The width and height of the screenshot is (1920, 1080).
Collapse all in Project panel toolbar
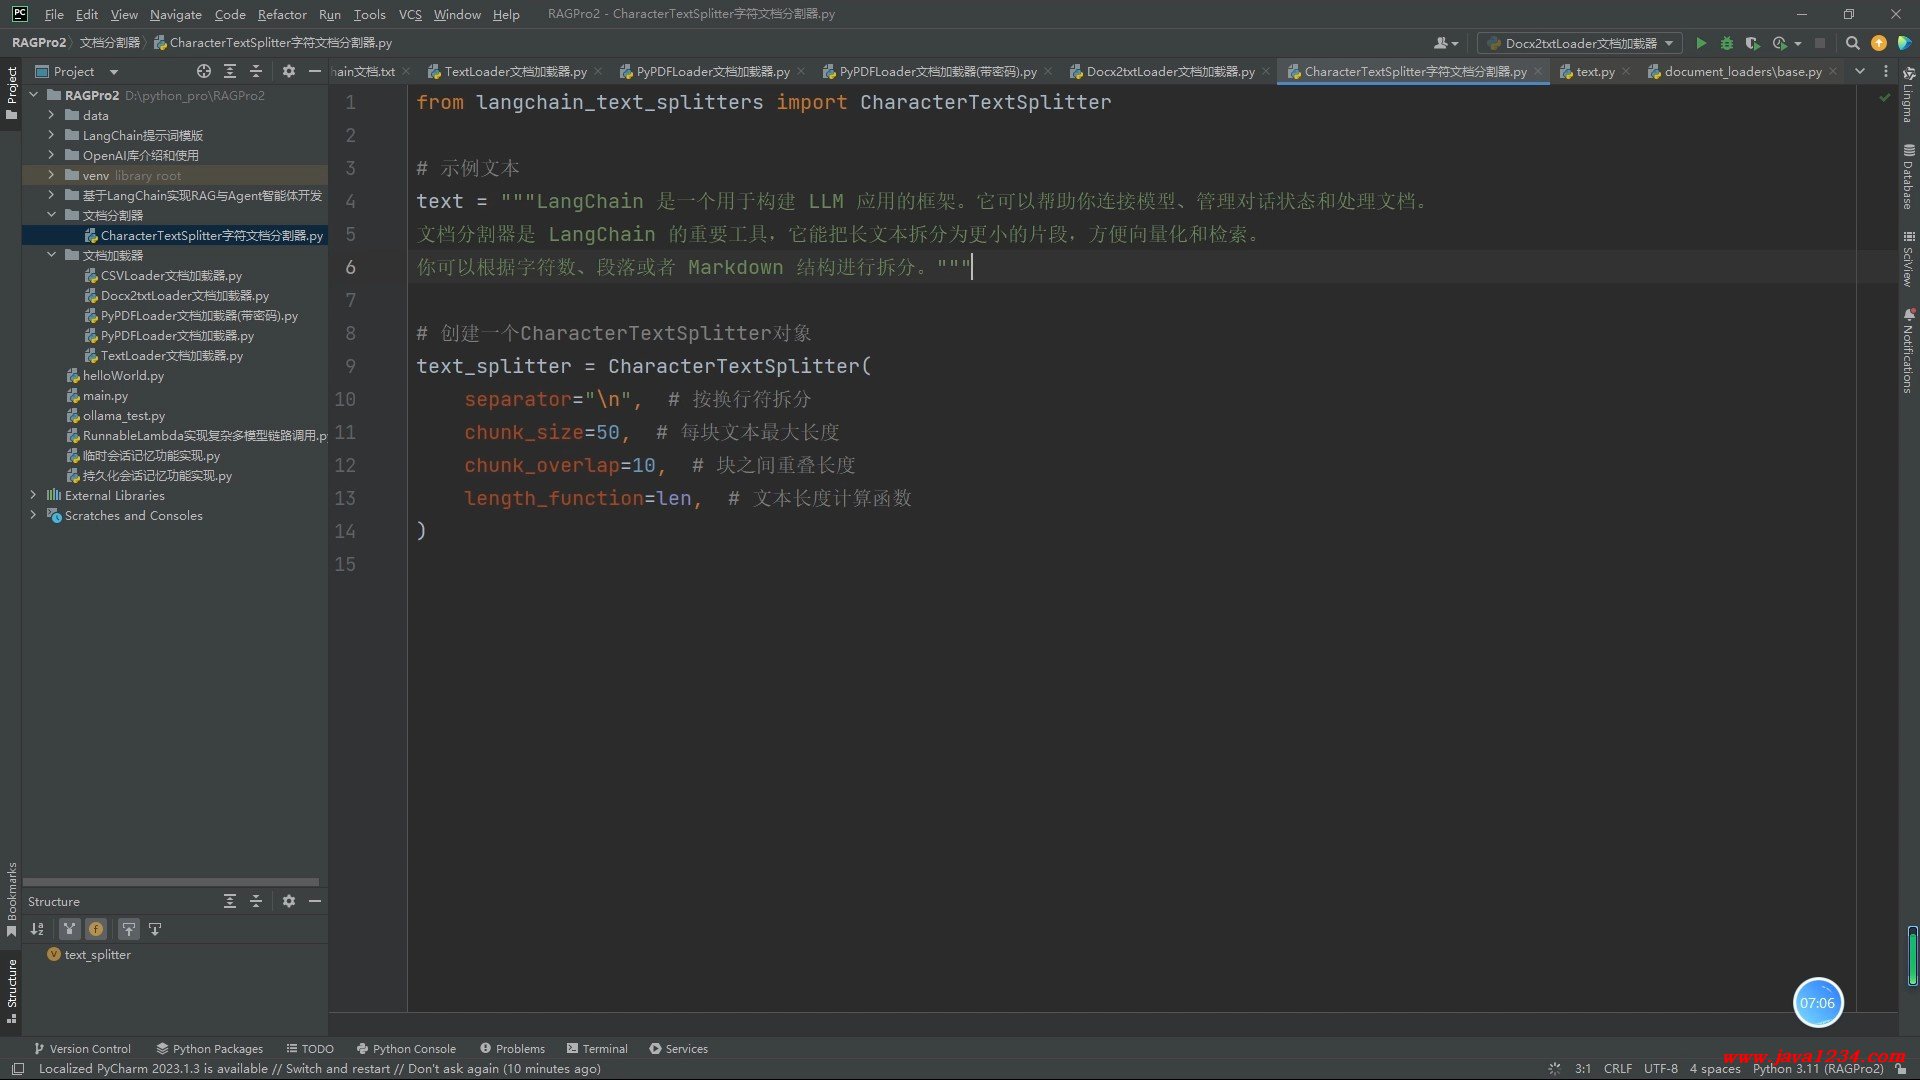tap(256, 71)
